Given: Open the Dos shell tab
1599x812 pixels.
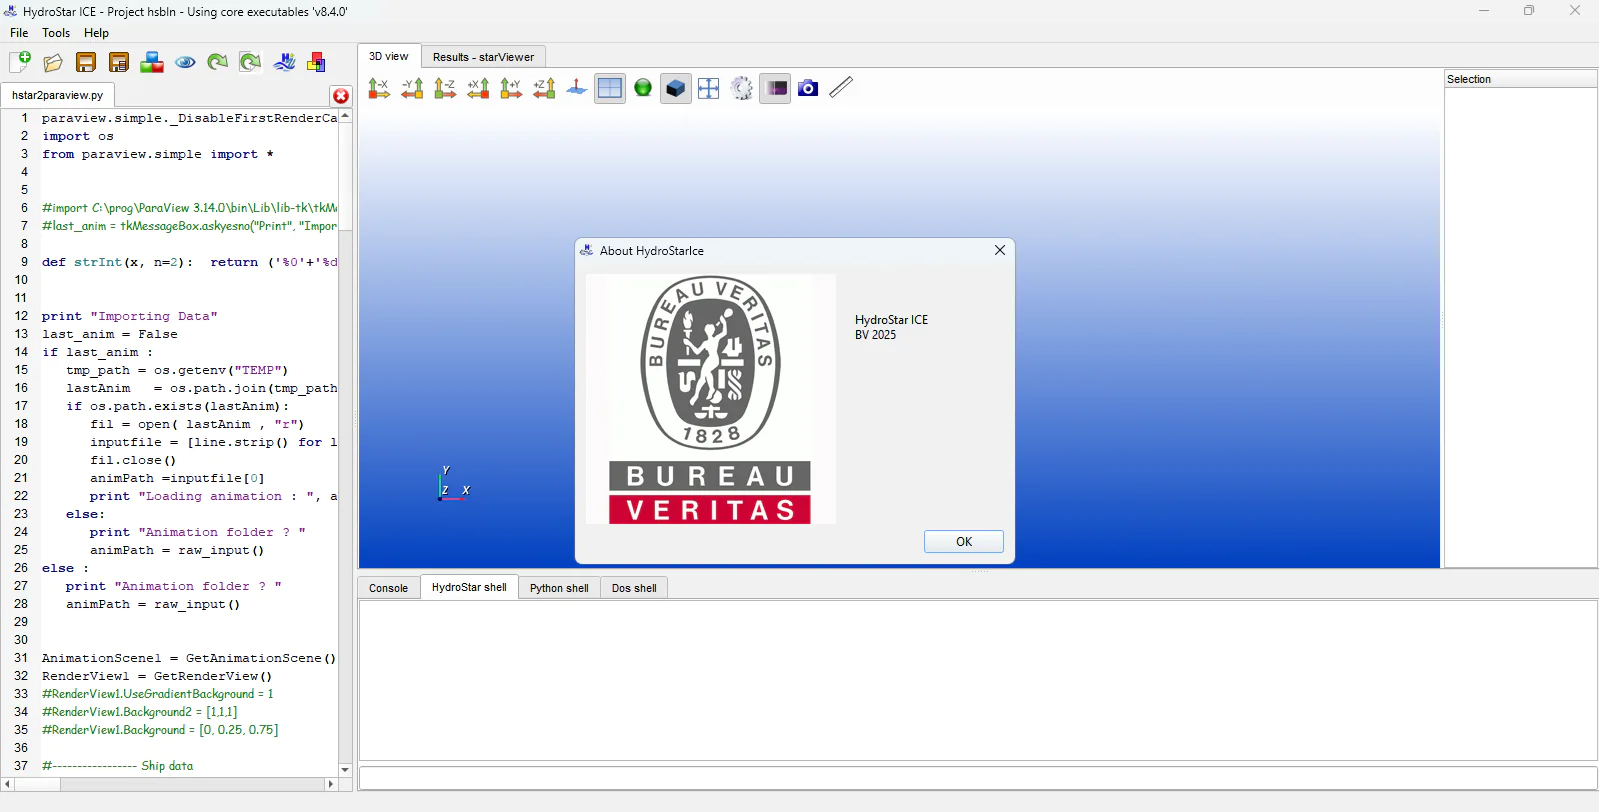Looking at the screenshot, I should pyautogui.click(x=634, y=588).
